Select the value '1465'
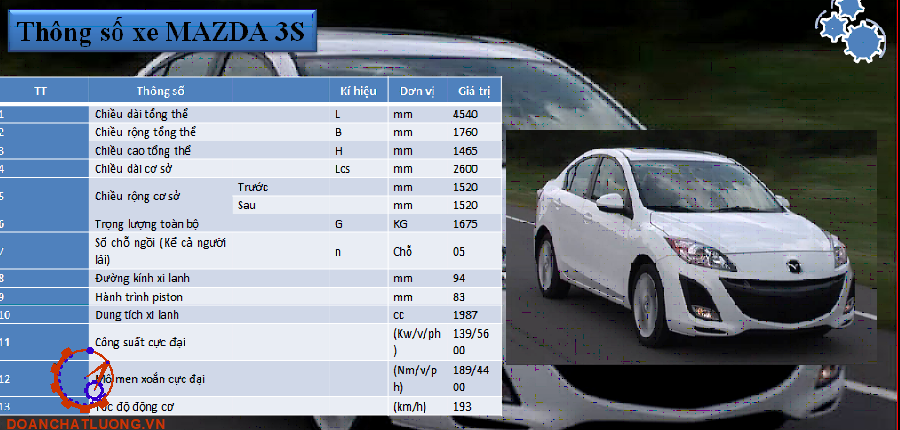The image size is (900, 430). click(x=465, y=150)
